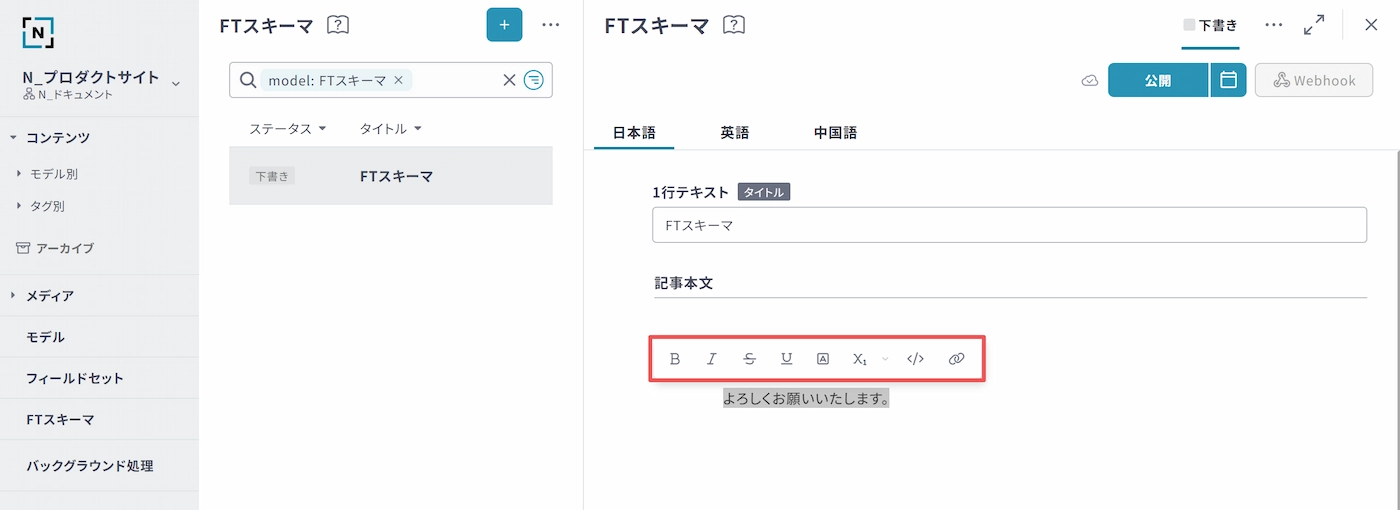Image resolution: width=1400 pixels, height=510 pixels.
Task: Click the add new content plus button
Action: [x=504, y=25]
